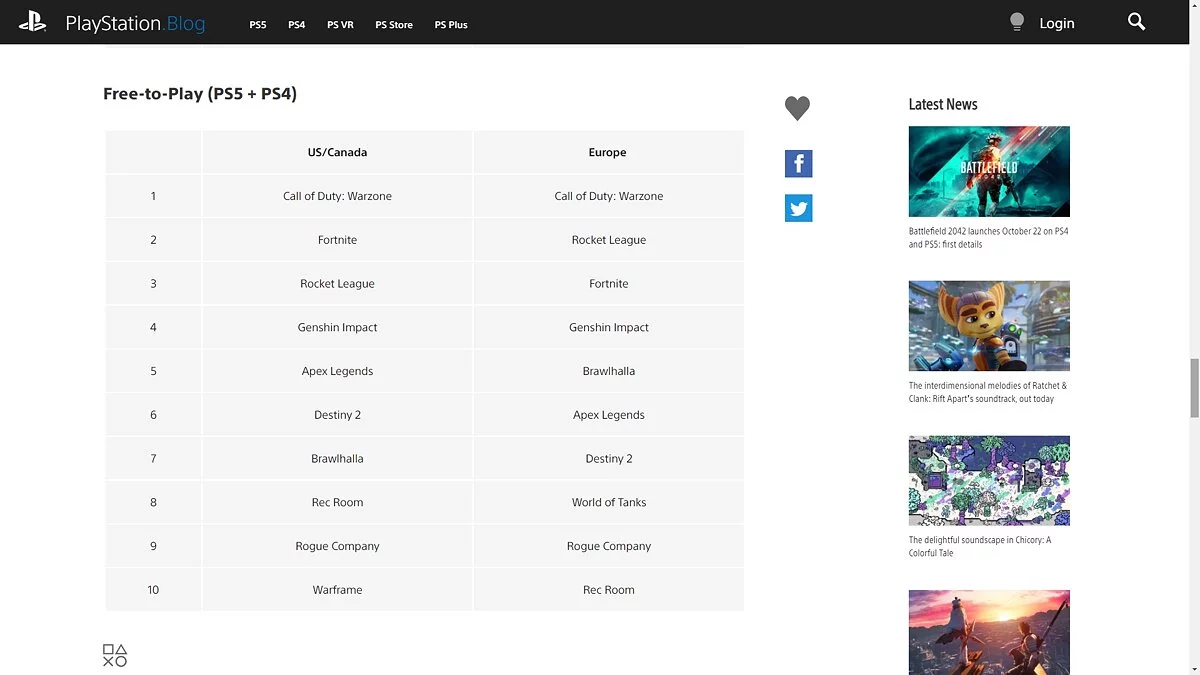Read 'Battlefield 2042 launches October 22' article link
1200x675 pixels.
tap(988, 238)
